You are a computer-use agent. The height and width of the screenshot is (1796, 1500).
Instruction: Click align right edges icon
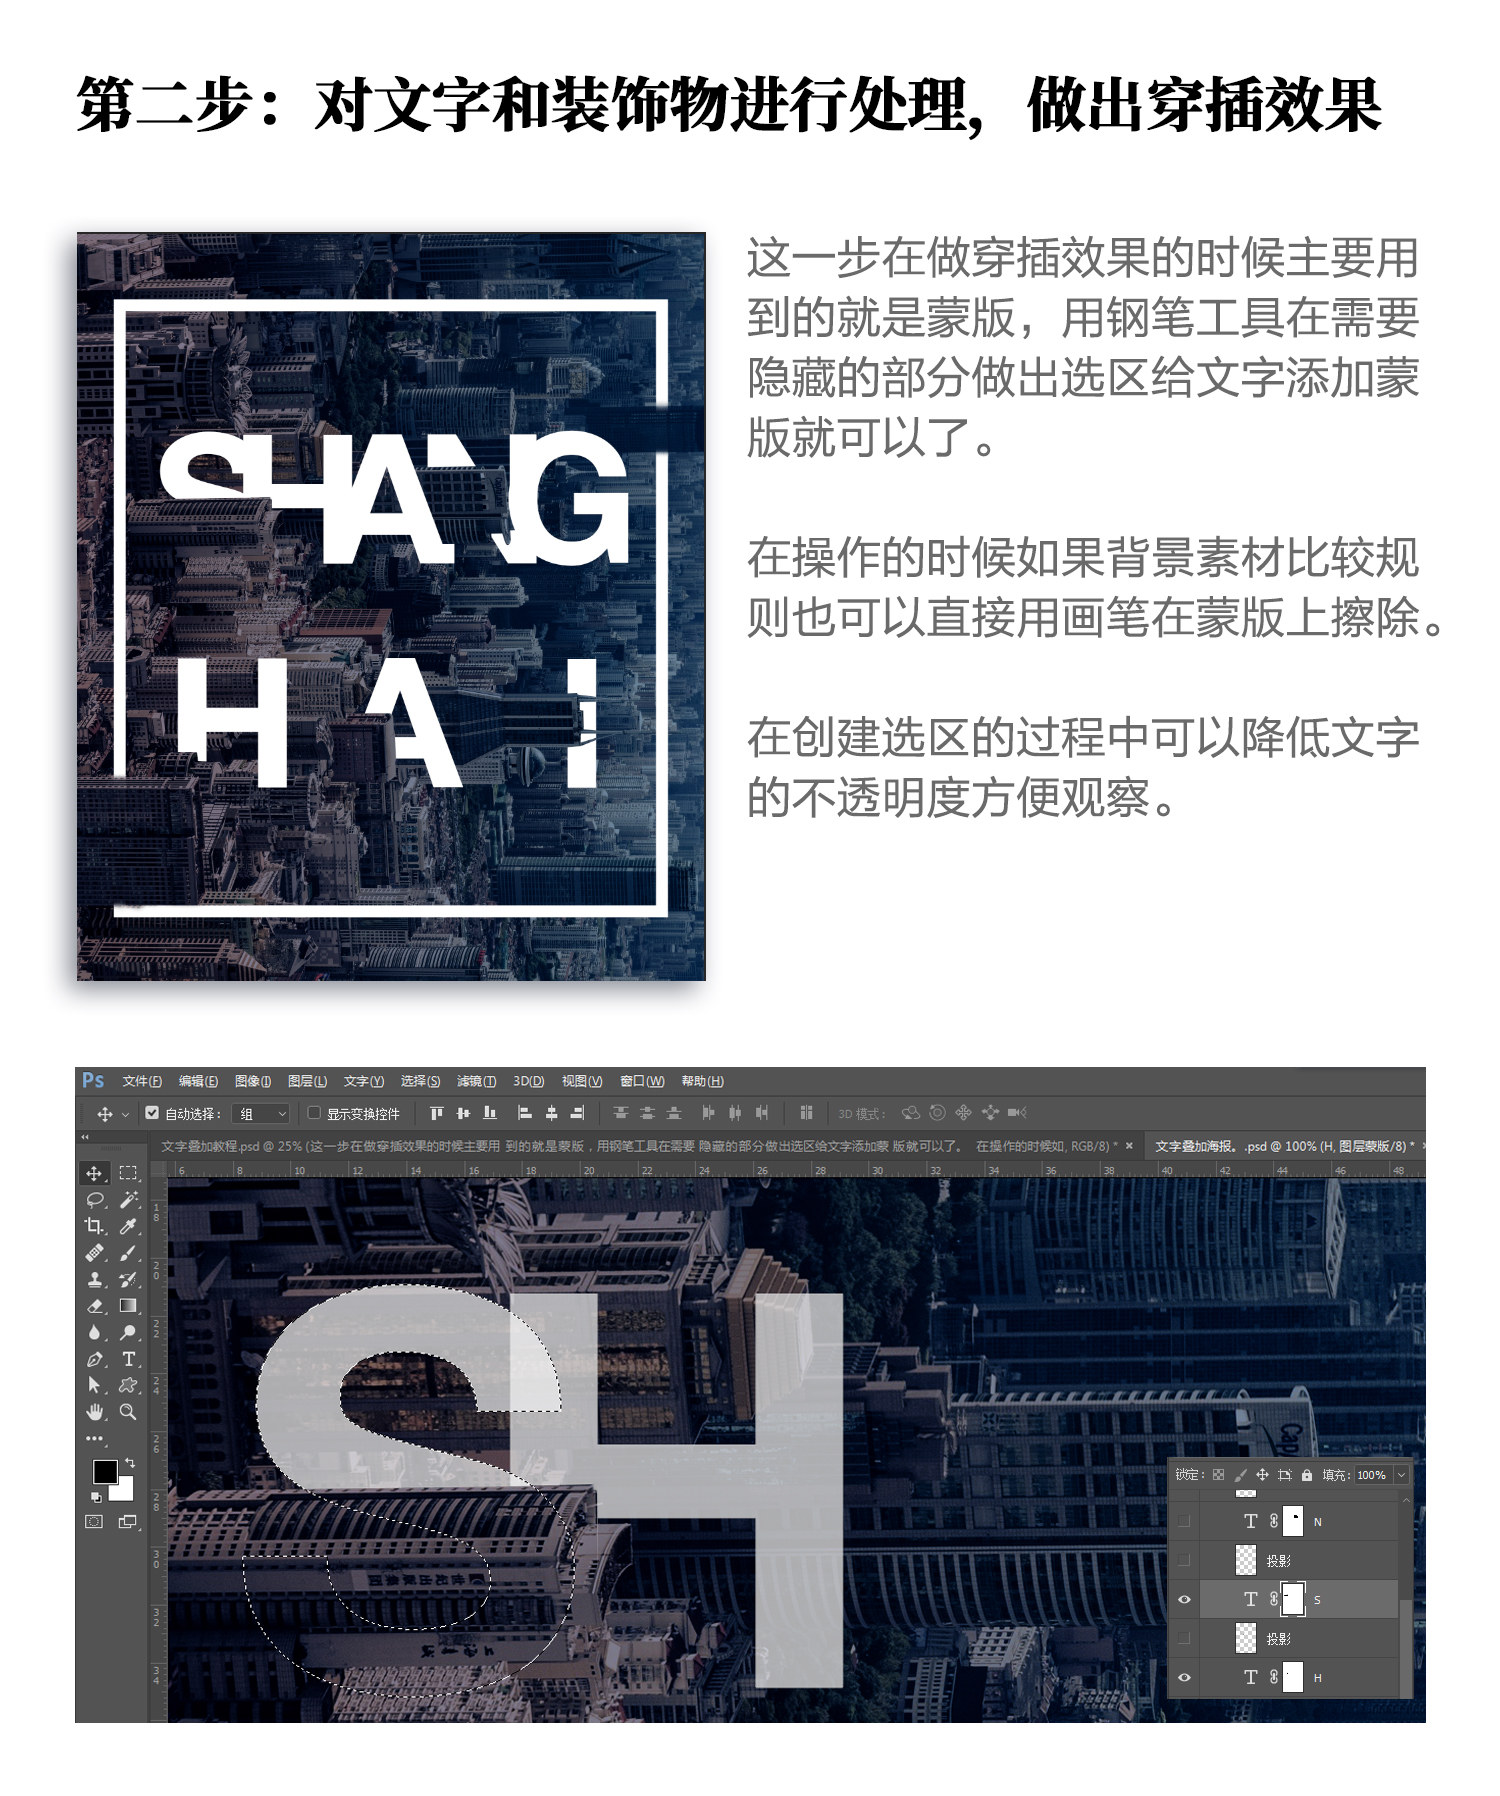click(577, 1113)
